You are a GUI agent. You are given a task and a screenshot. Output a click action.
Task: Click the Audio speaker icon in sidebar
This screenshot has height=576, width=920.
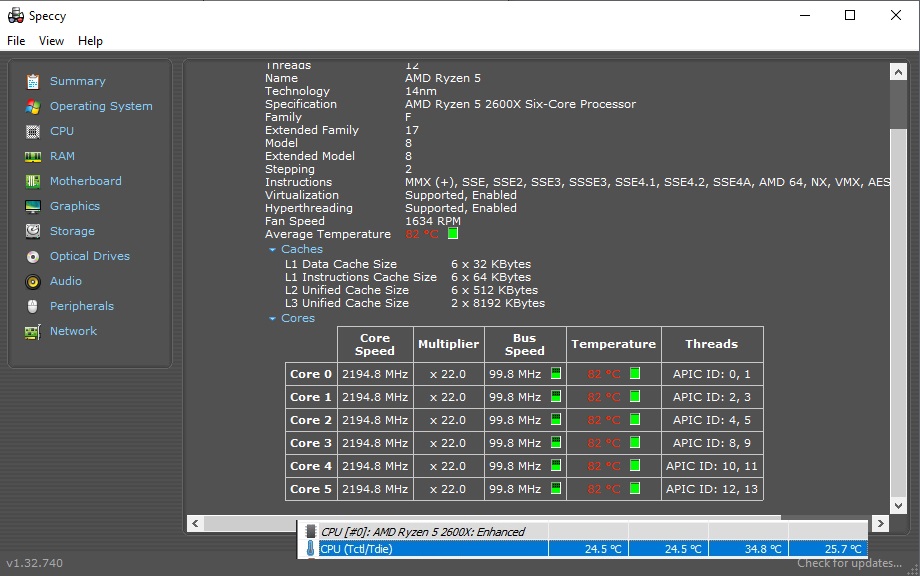coord(33,282)
